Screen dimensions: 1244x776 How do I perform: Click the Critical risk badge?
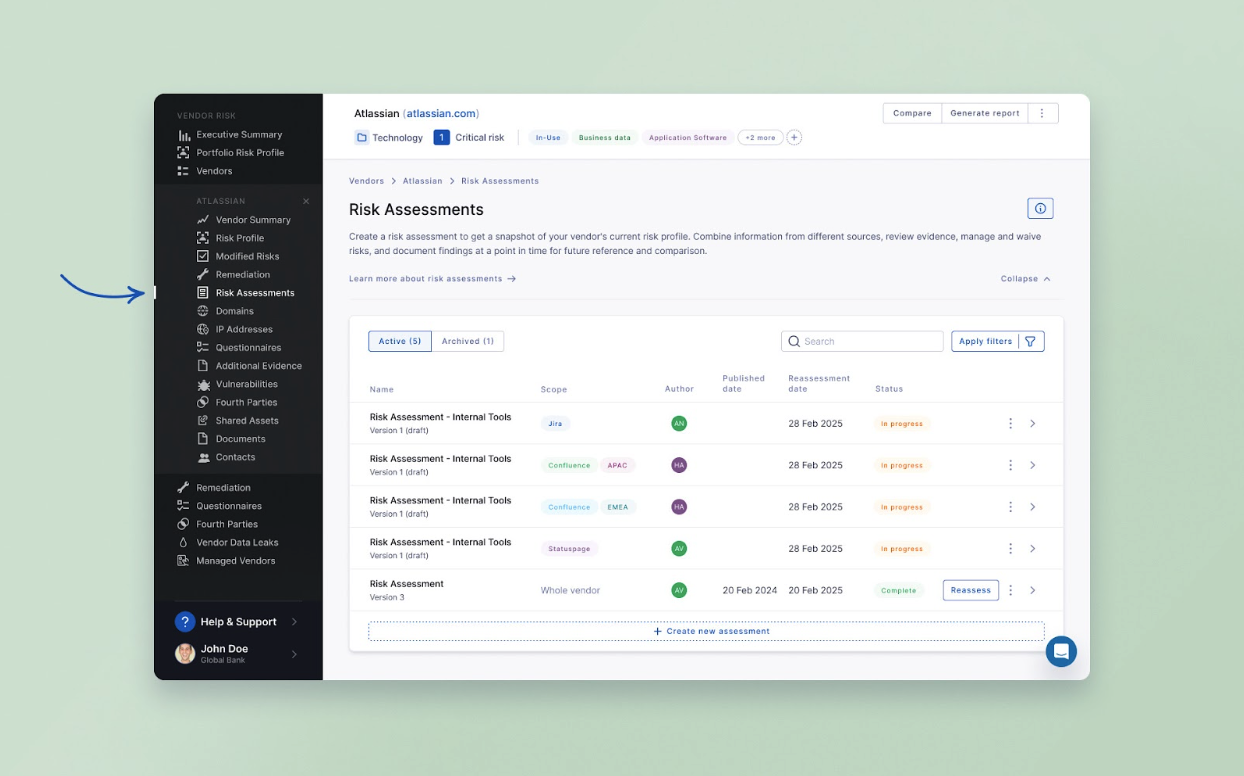[469, 137]
